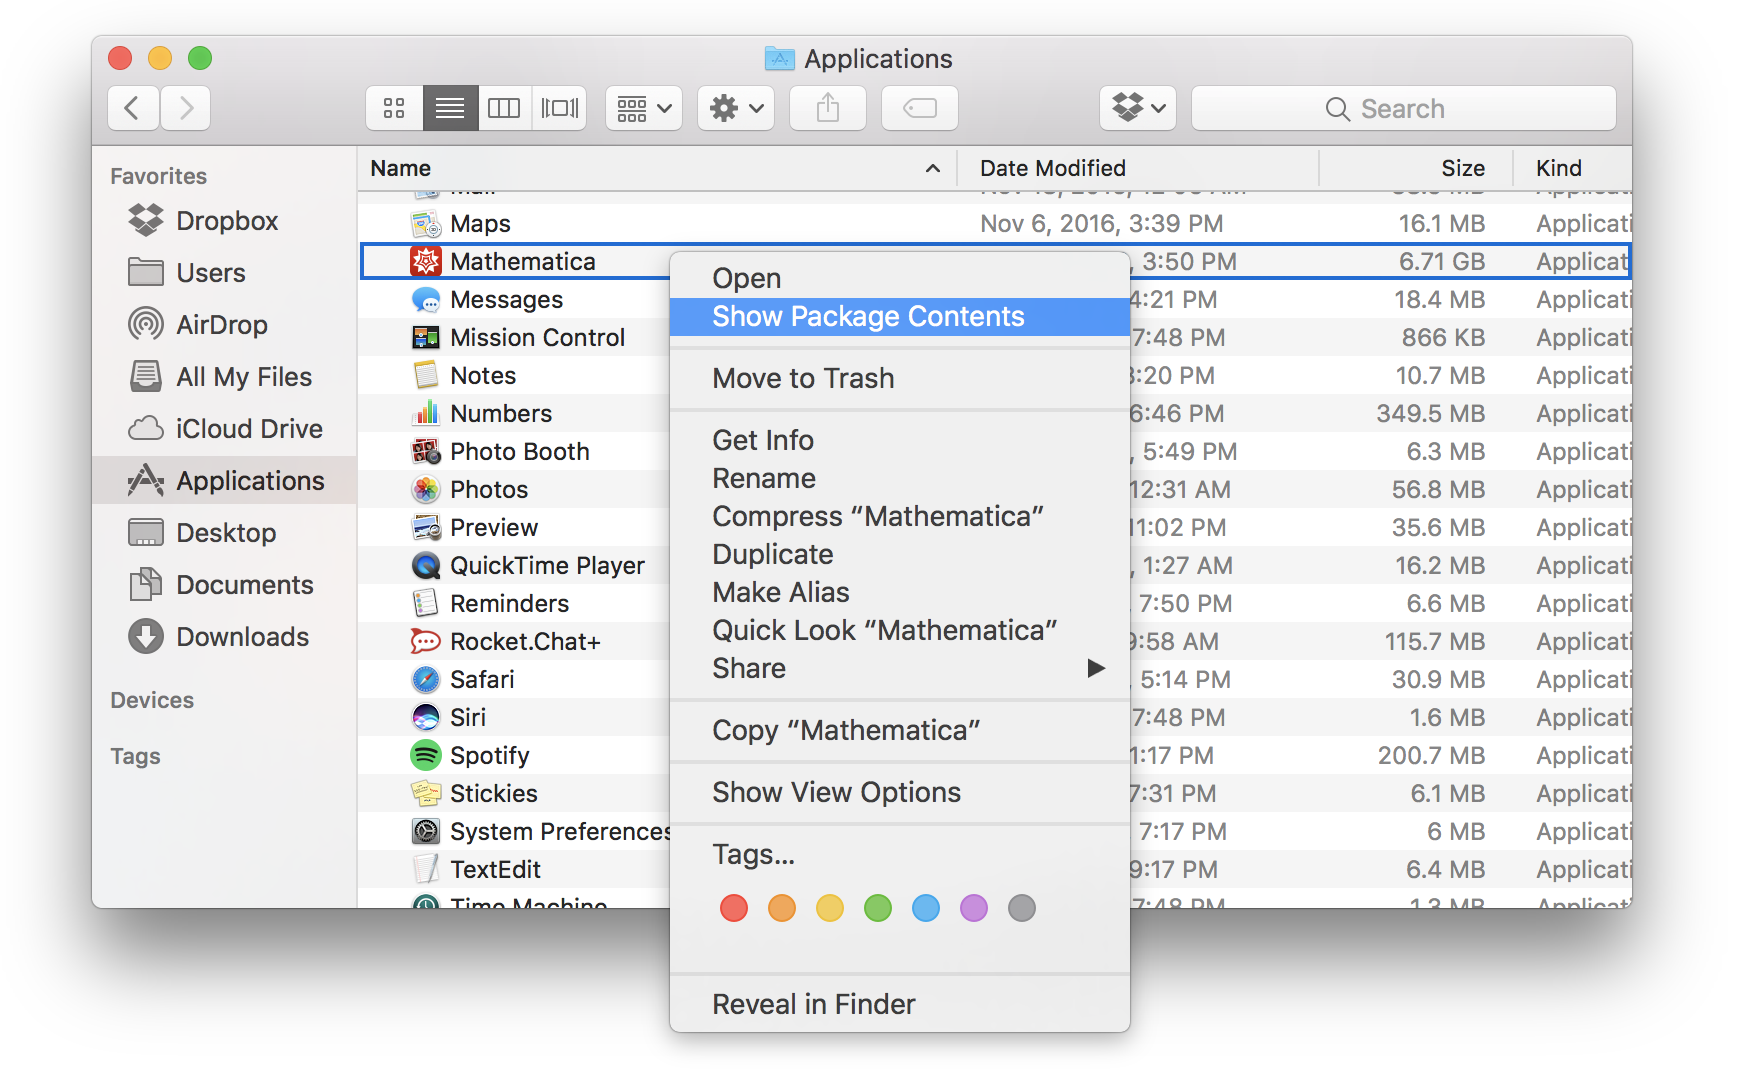
Task: Apply the orange tag color
Action: point(782,908)
